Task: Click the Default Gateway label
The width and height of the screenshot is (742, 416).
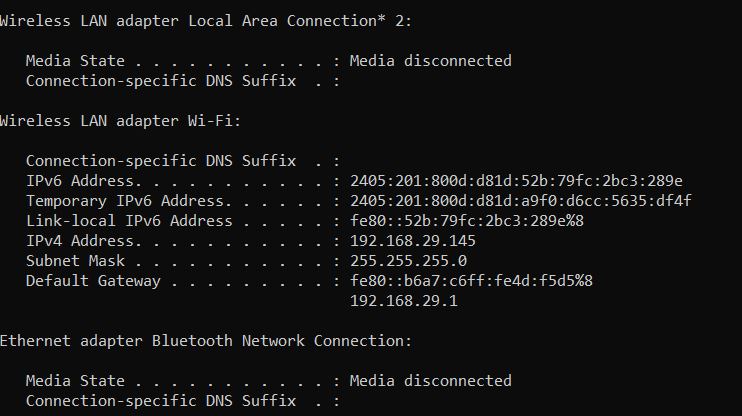Action: click(x=93, y=281)
